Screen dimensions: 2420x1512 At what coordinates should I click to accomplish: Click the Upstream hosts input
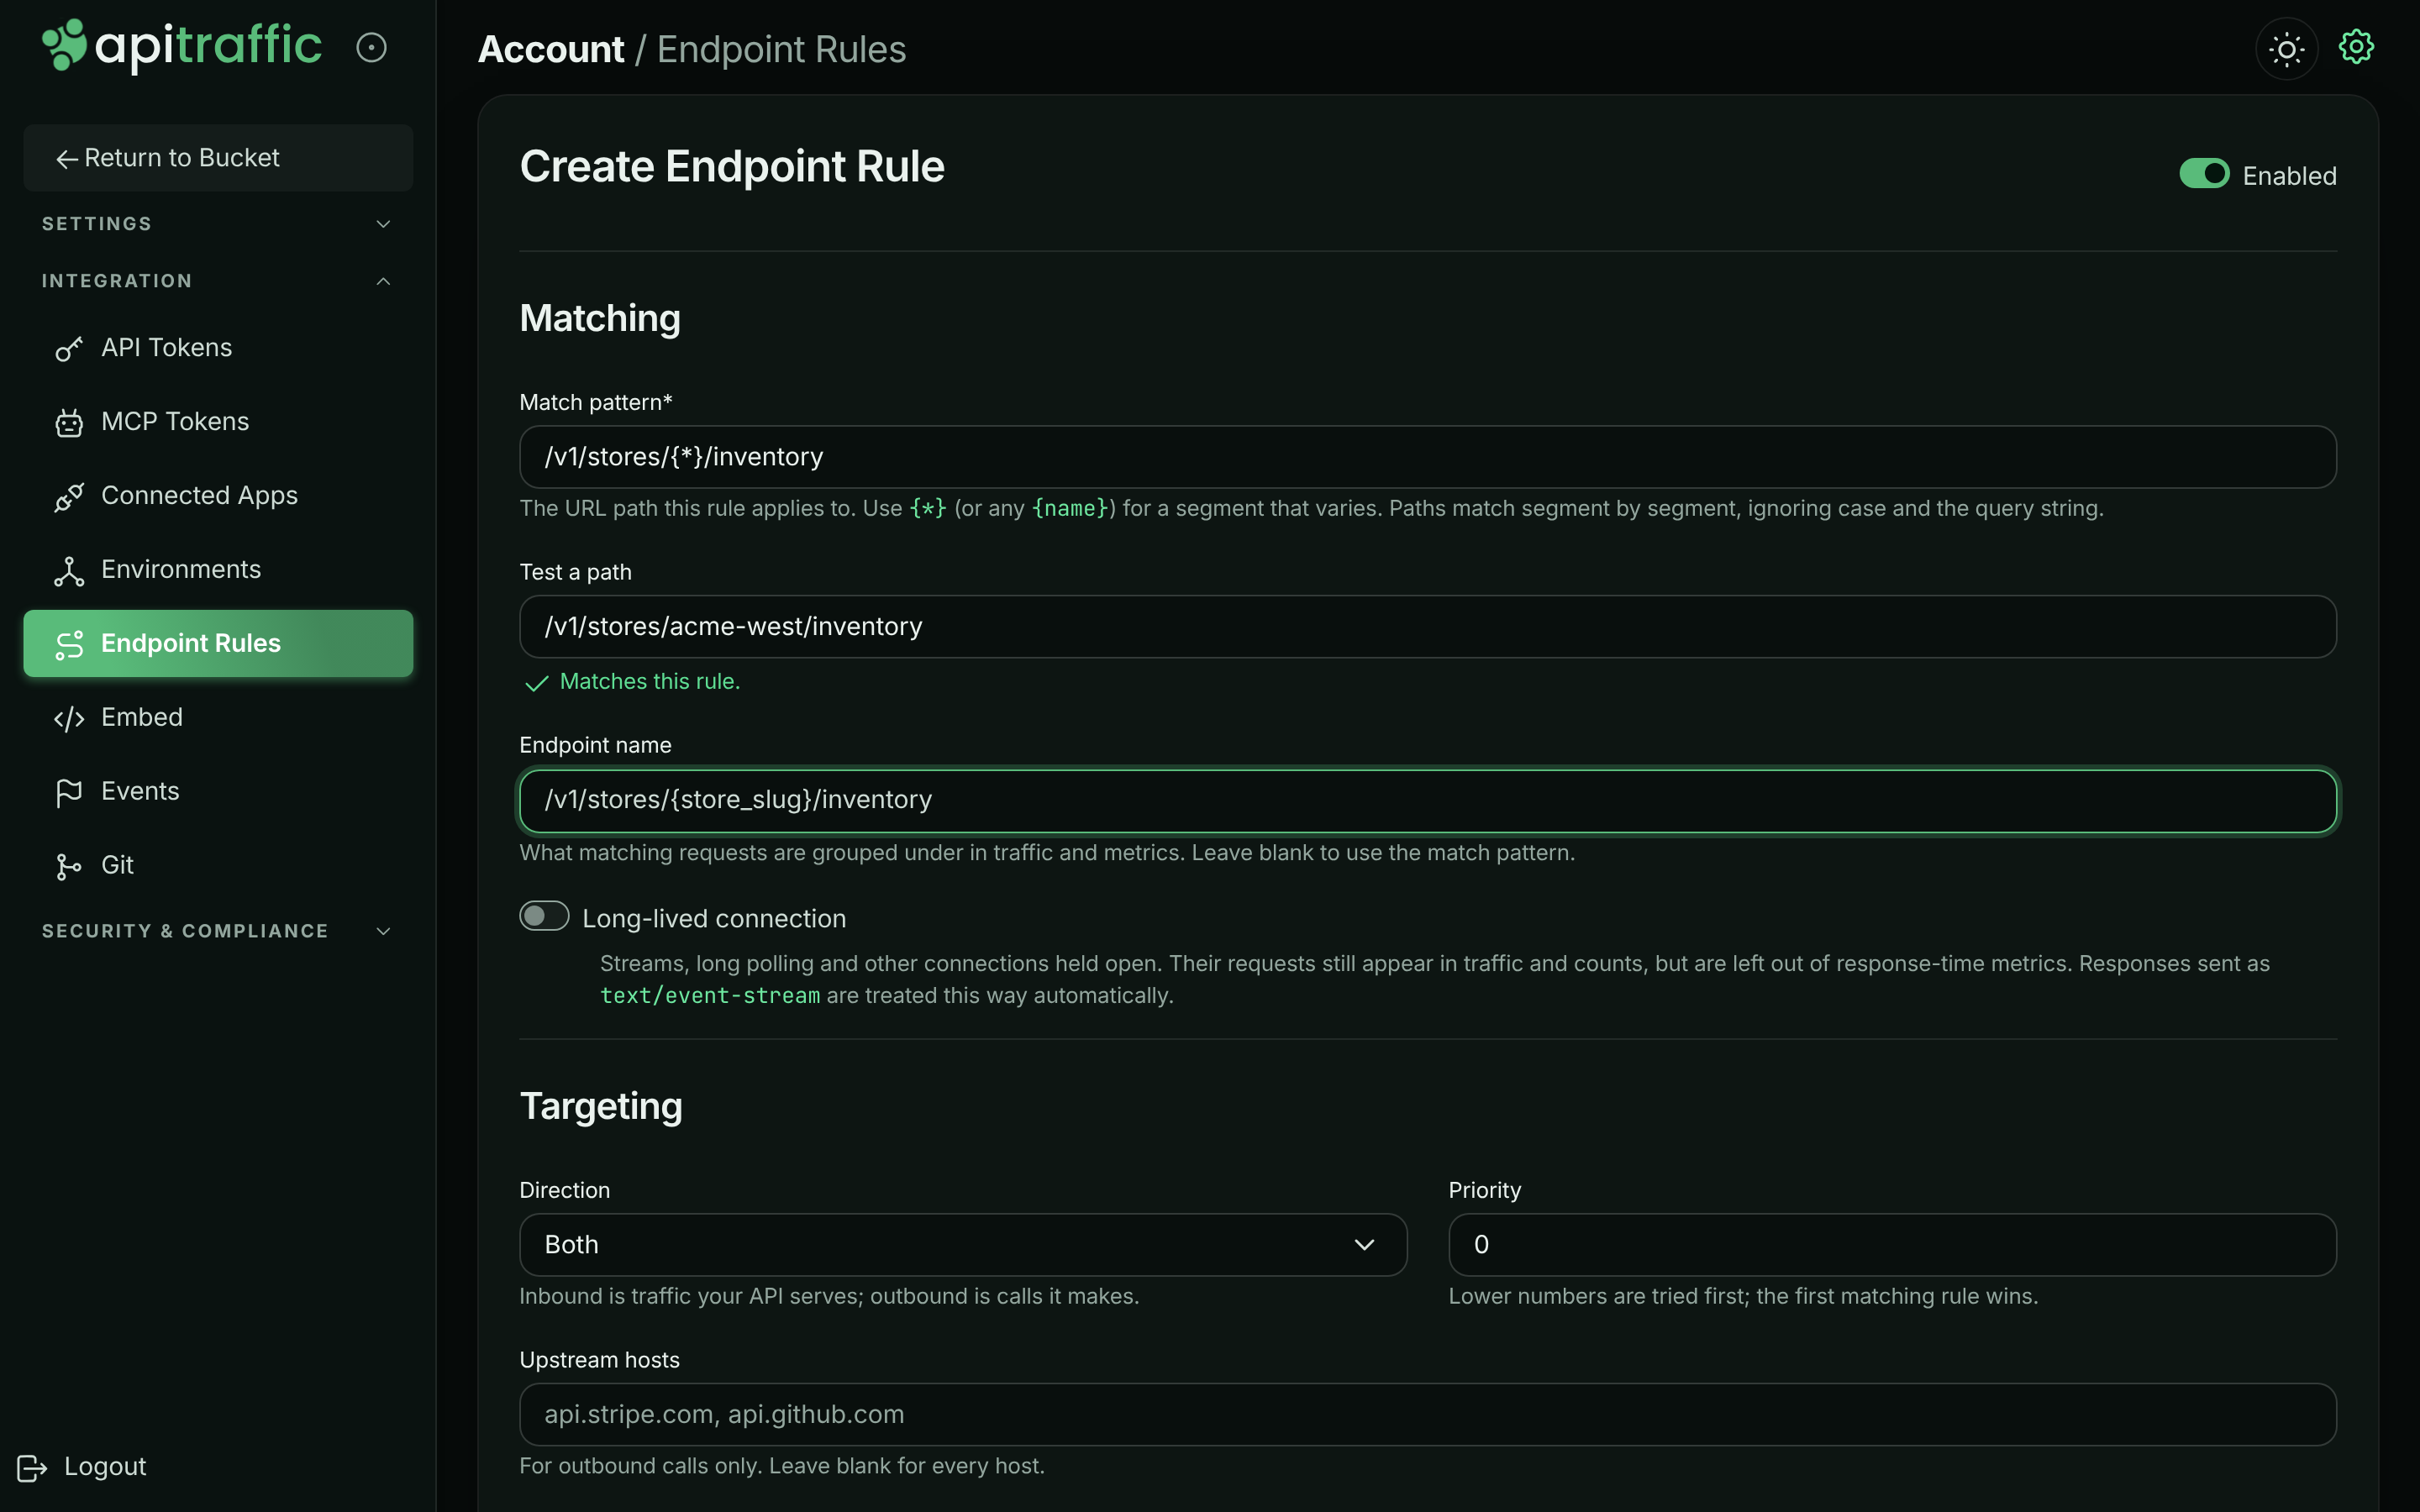1428,1415
